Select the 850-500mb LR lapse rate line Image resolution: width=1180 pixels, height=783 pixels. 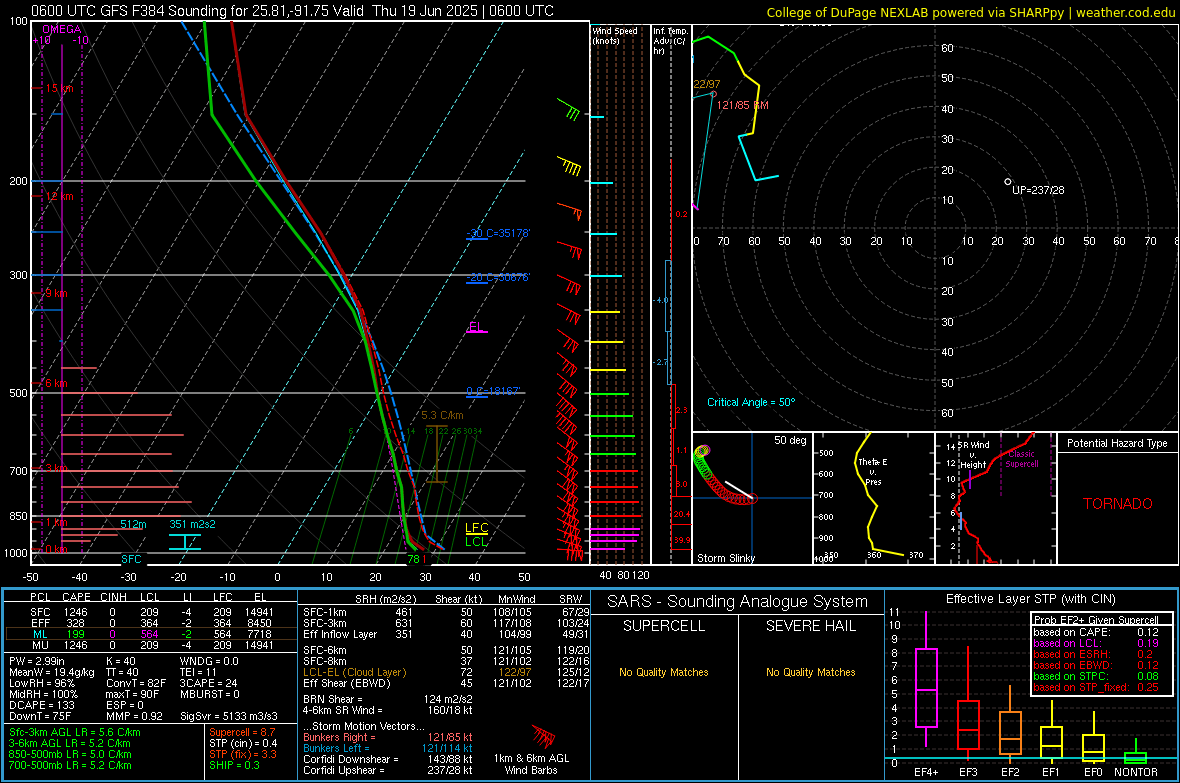70,754
